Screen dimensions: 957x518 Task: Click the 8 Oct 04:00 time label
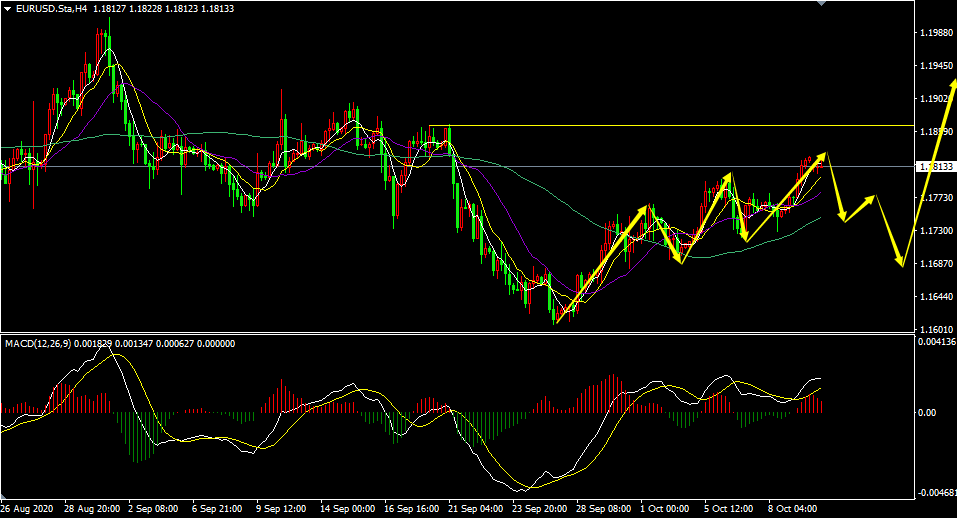click(792, 508)
